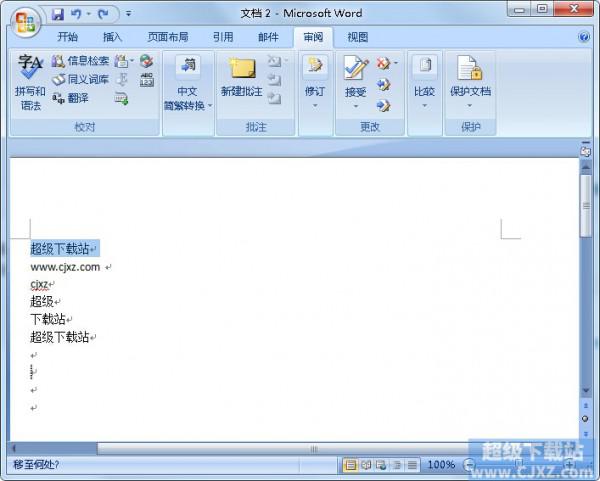
Task: Click the 中文简繁转换 conversion icon
Action: (188, 65)
